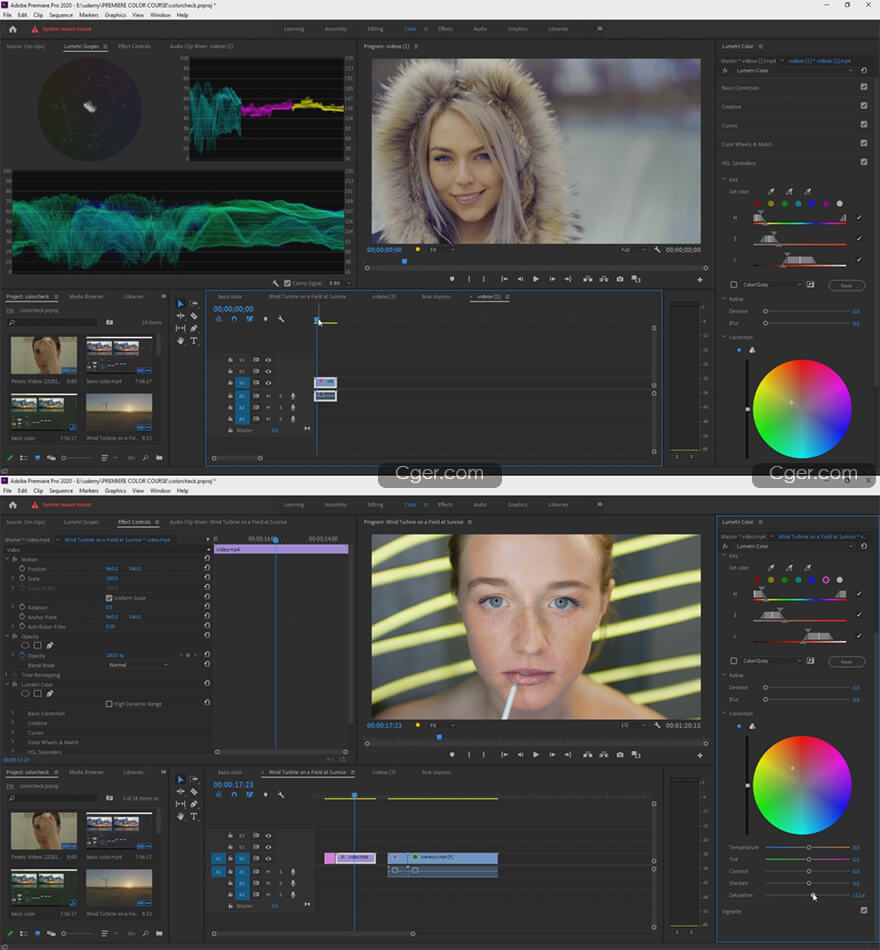This screenshot has height=950, width=880.
Task: Switch to Editing workspace in Wind Turbine window
Action: 375,505
